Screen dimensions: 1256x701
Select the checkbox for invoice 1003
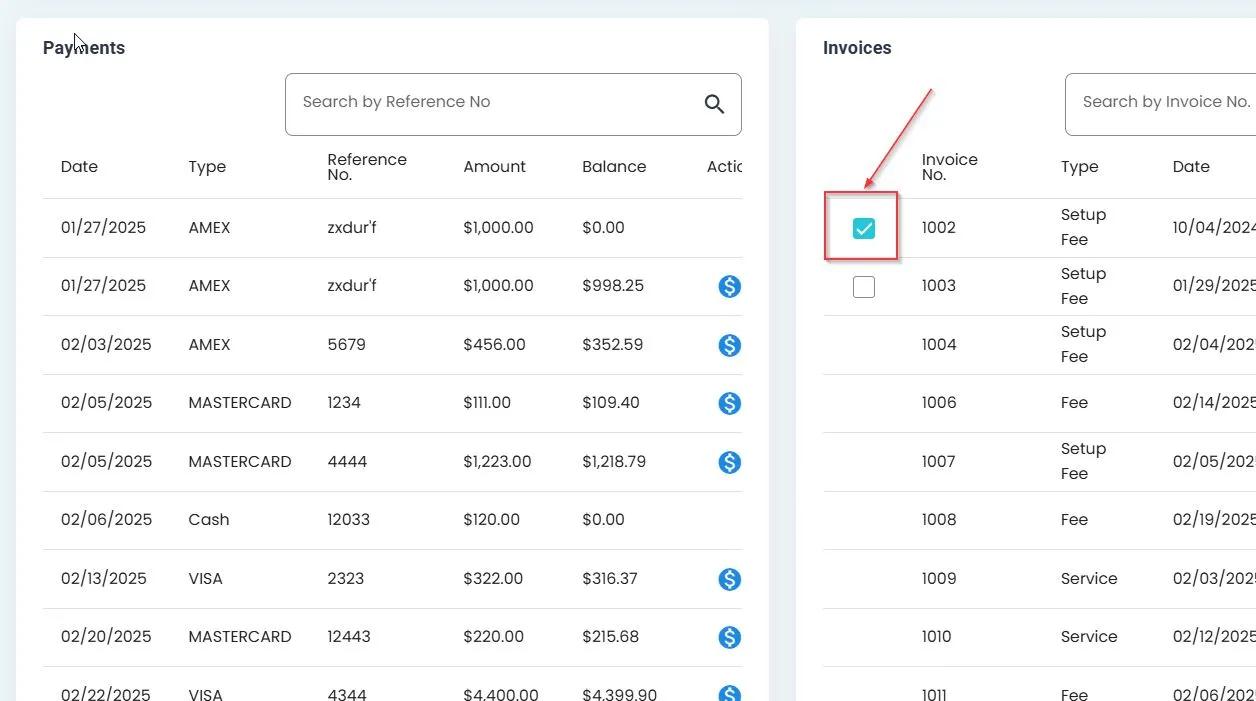click(x=863, y=287)
